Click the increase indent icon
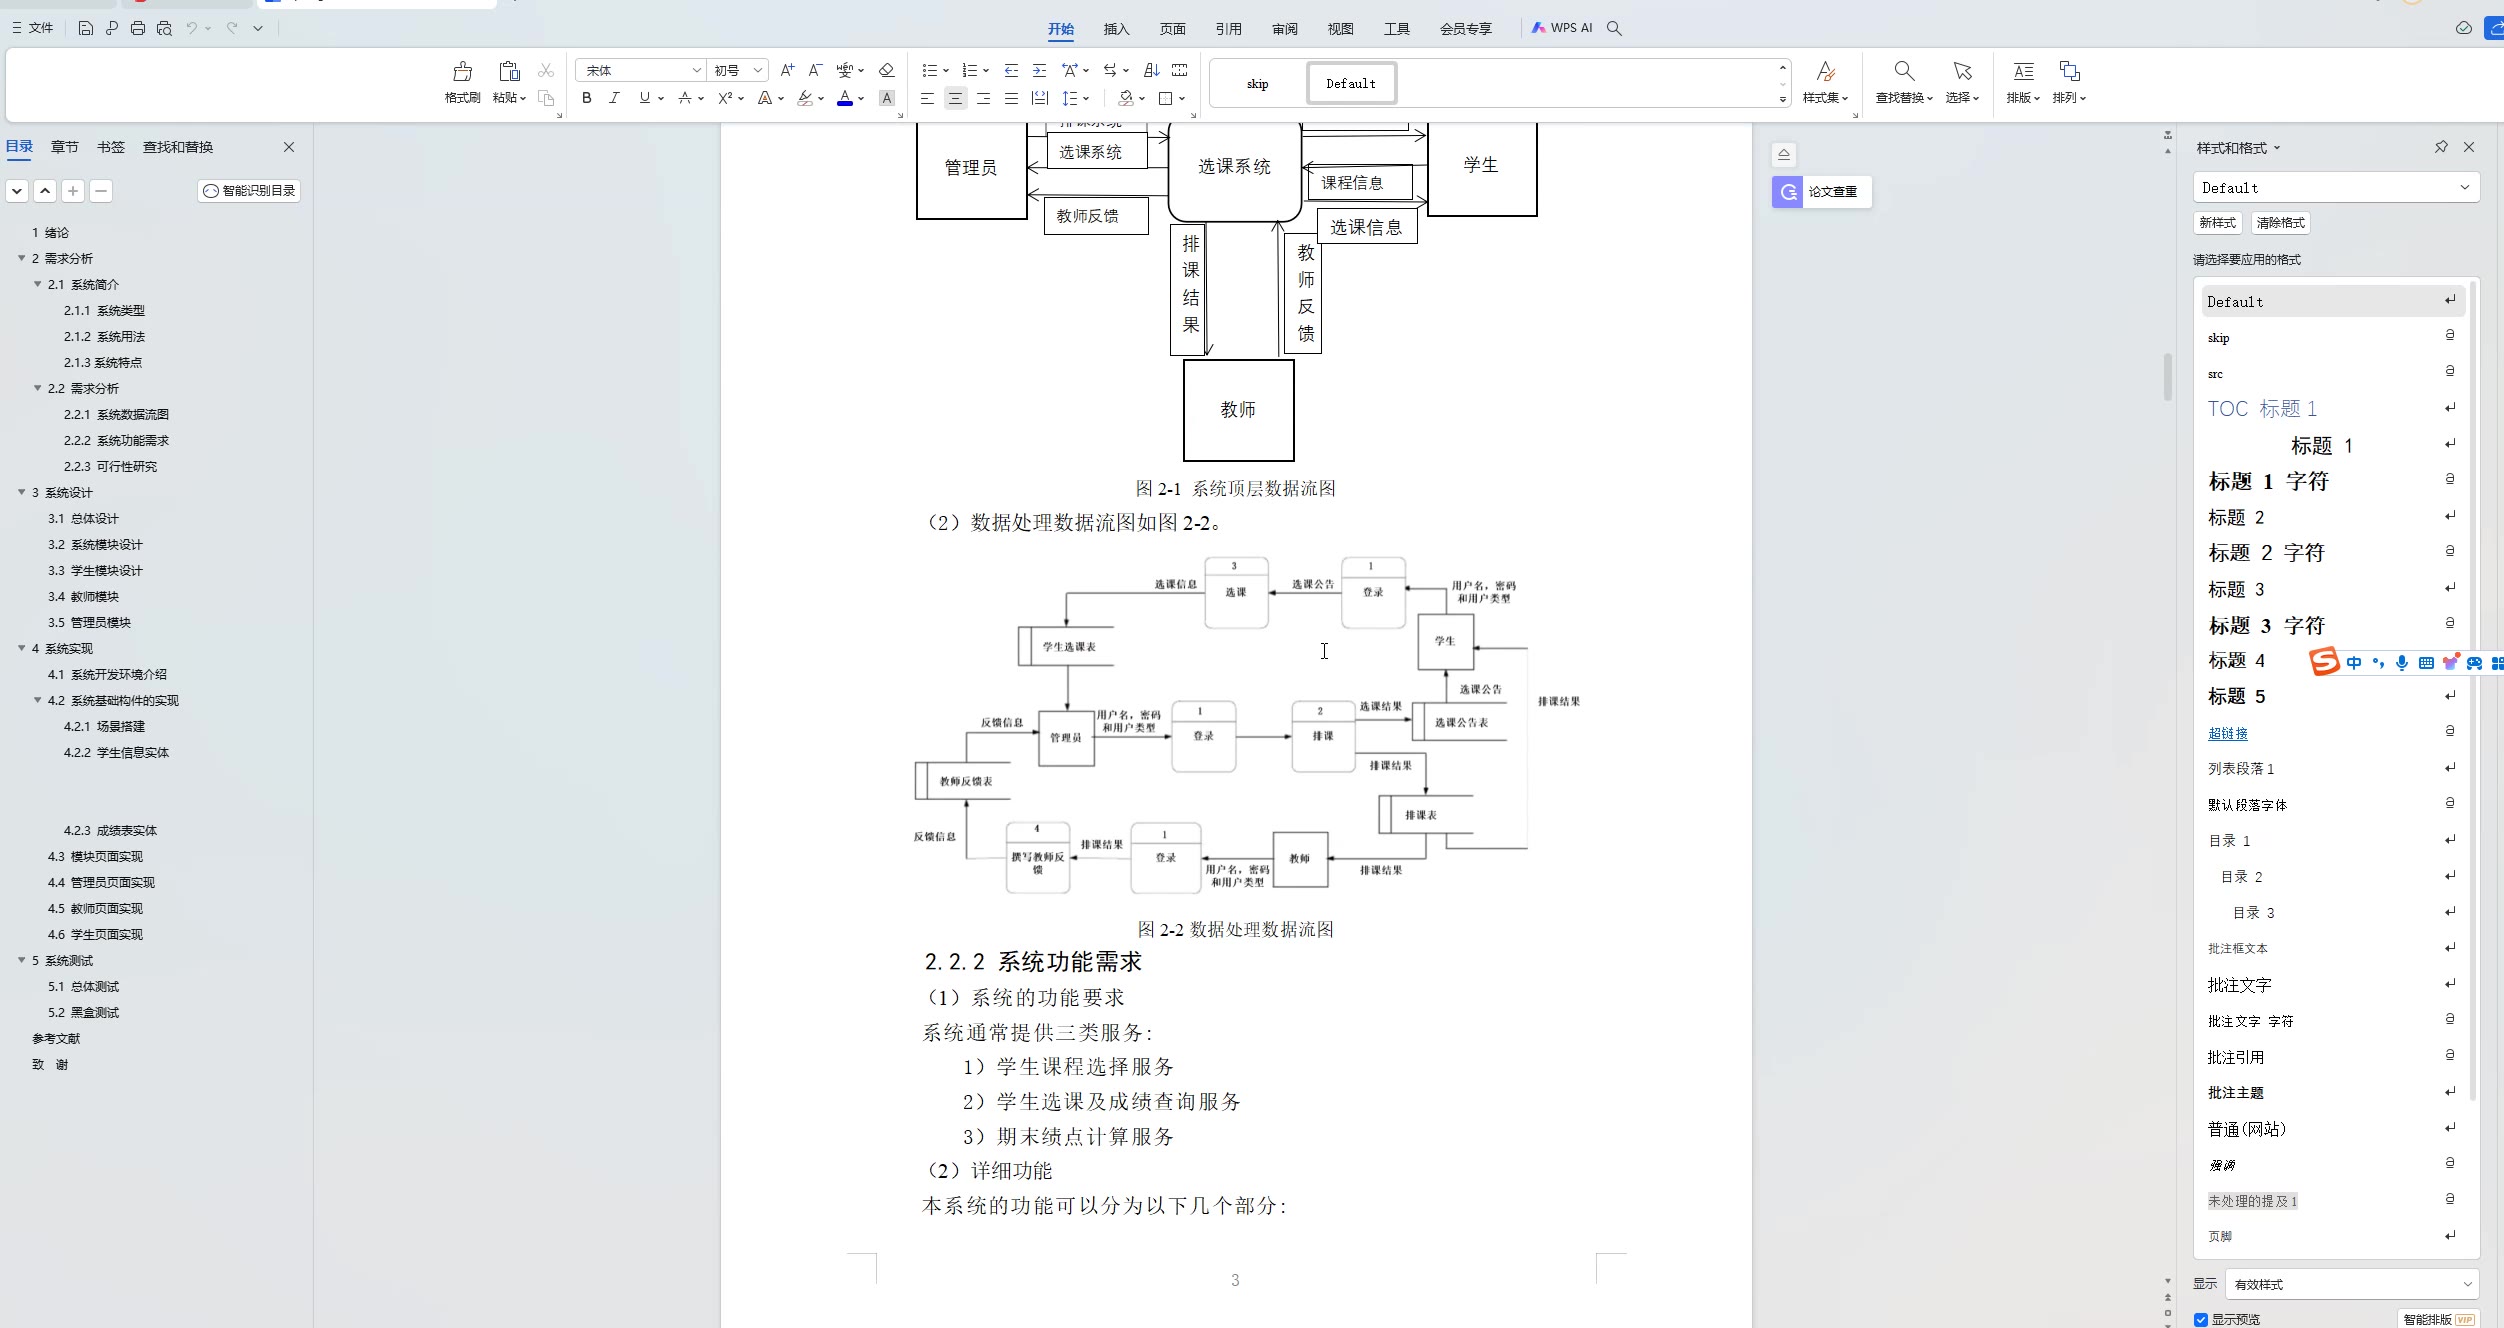The image size is (2504, 1328). tap(1040, 70)
